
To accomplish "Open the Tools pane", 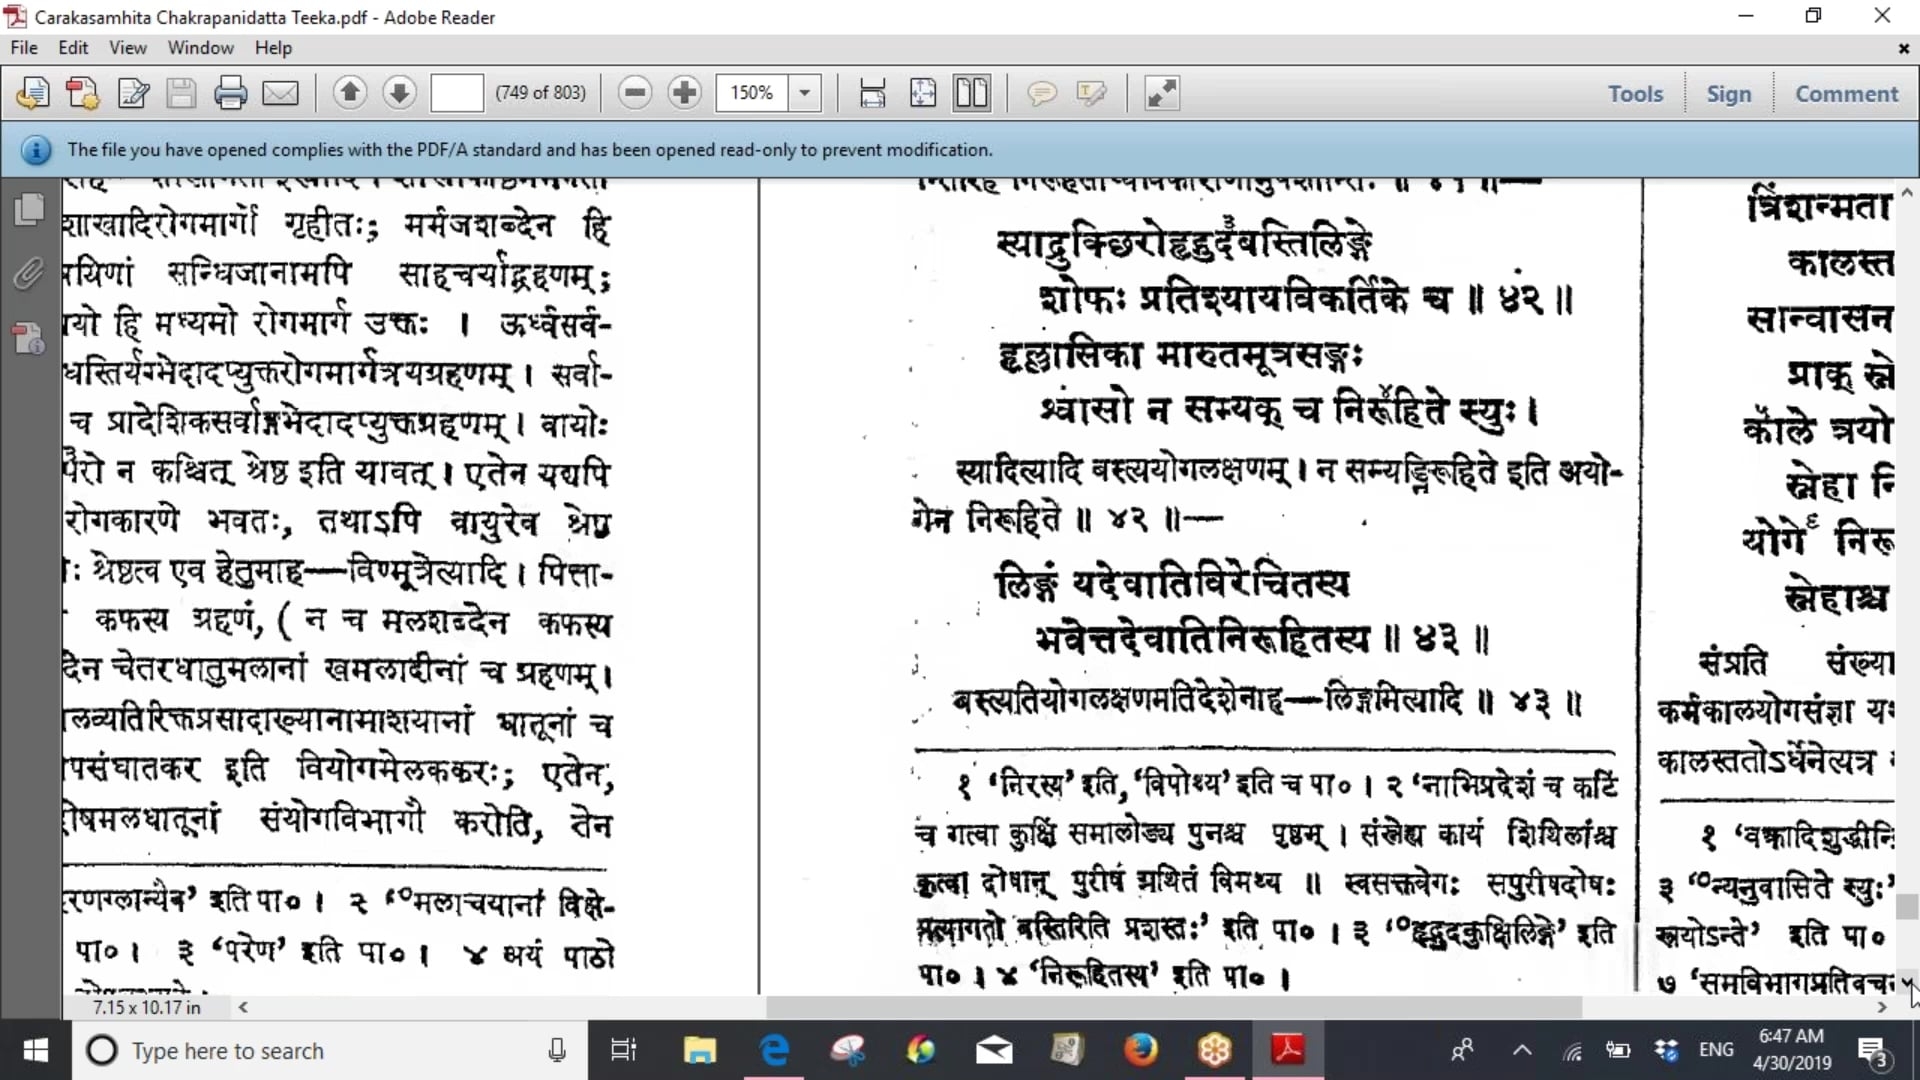I will click(1635, 94).
